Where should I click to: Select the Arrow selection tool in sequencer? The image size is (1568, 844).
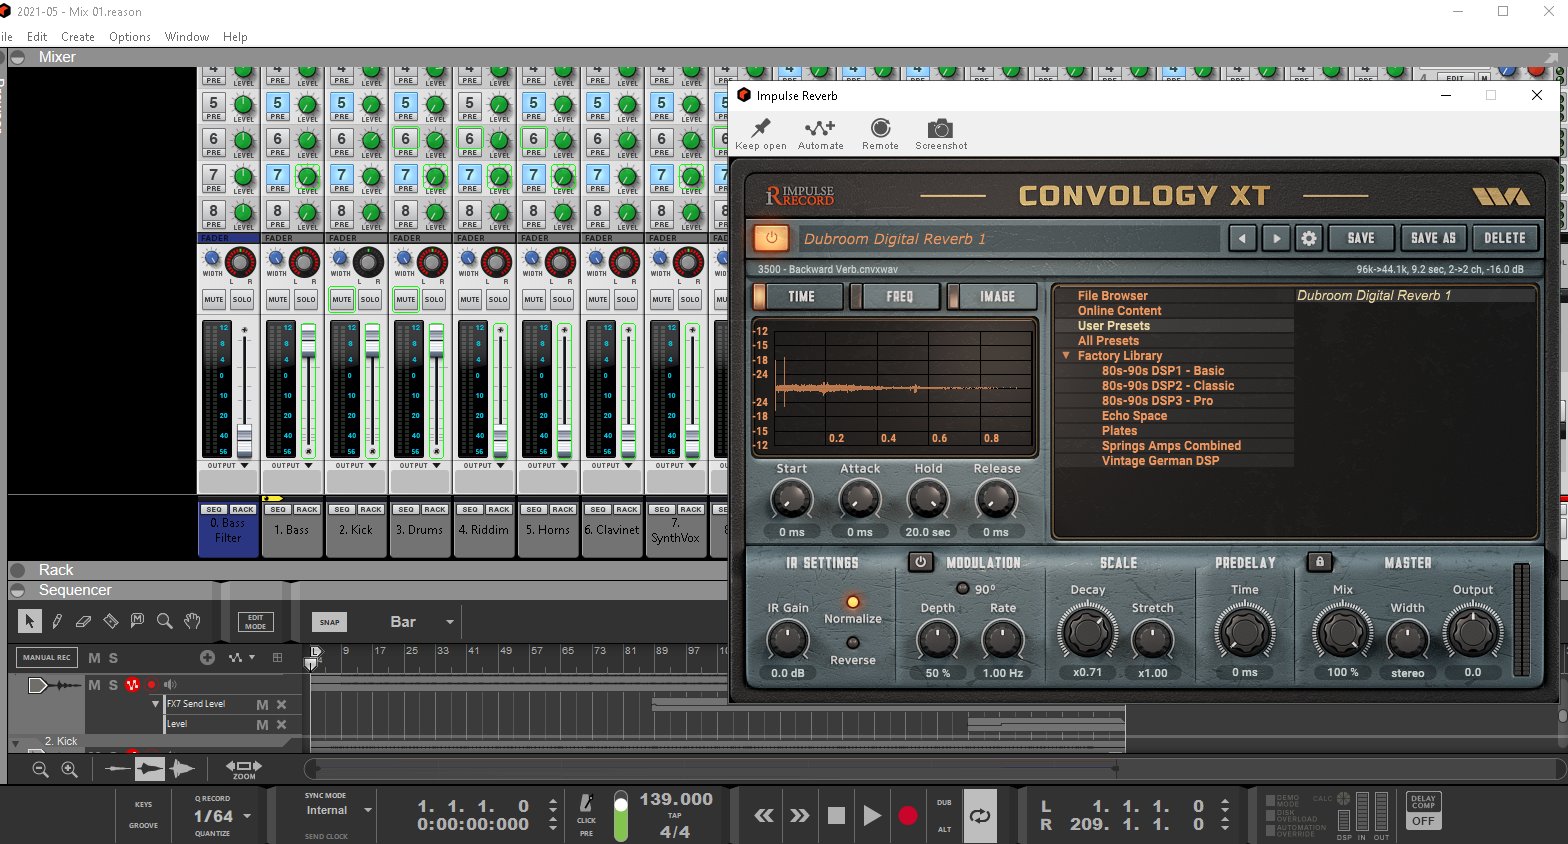click(29, 621)
